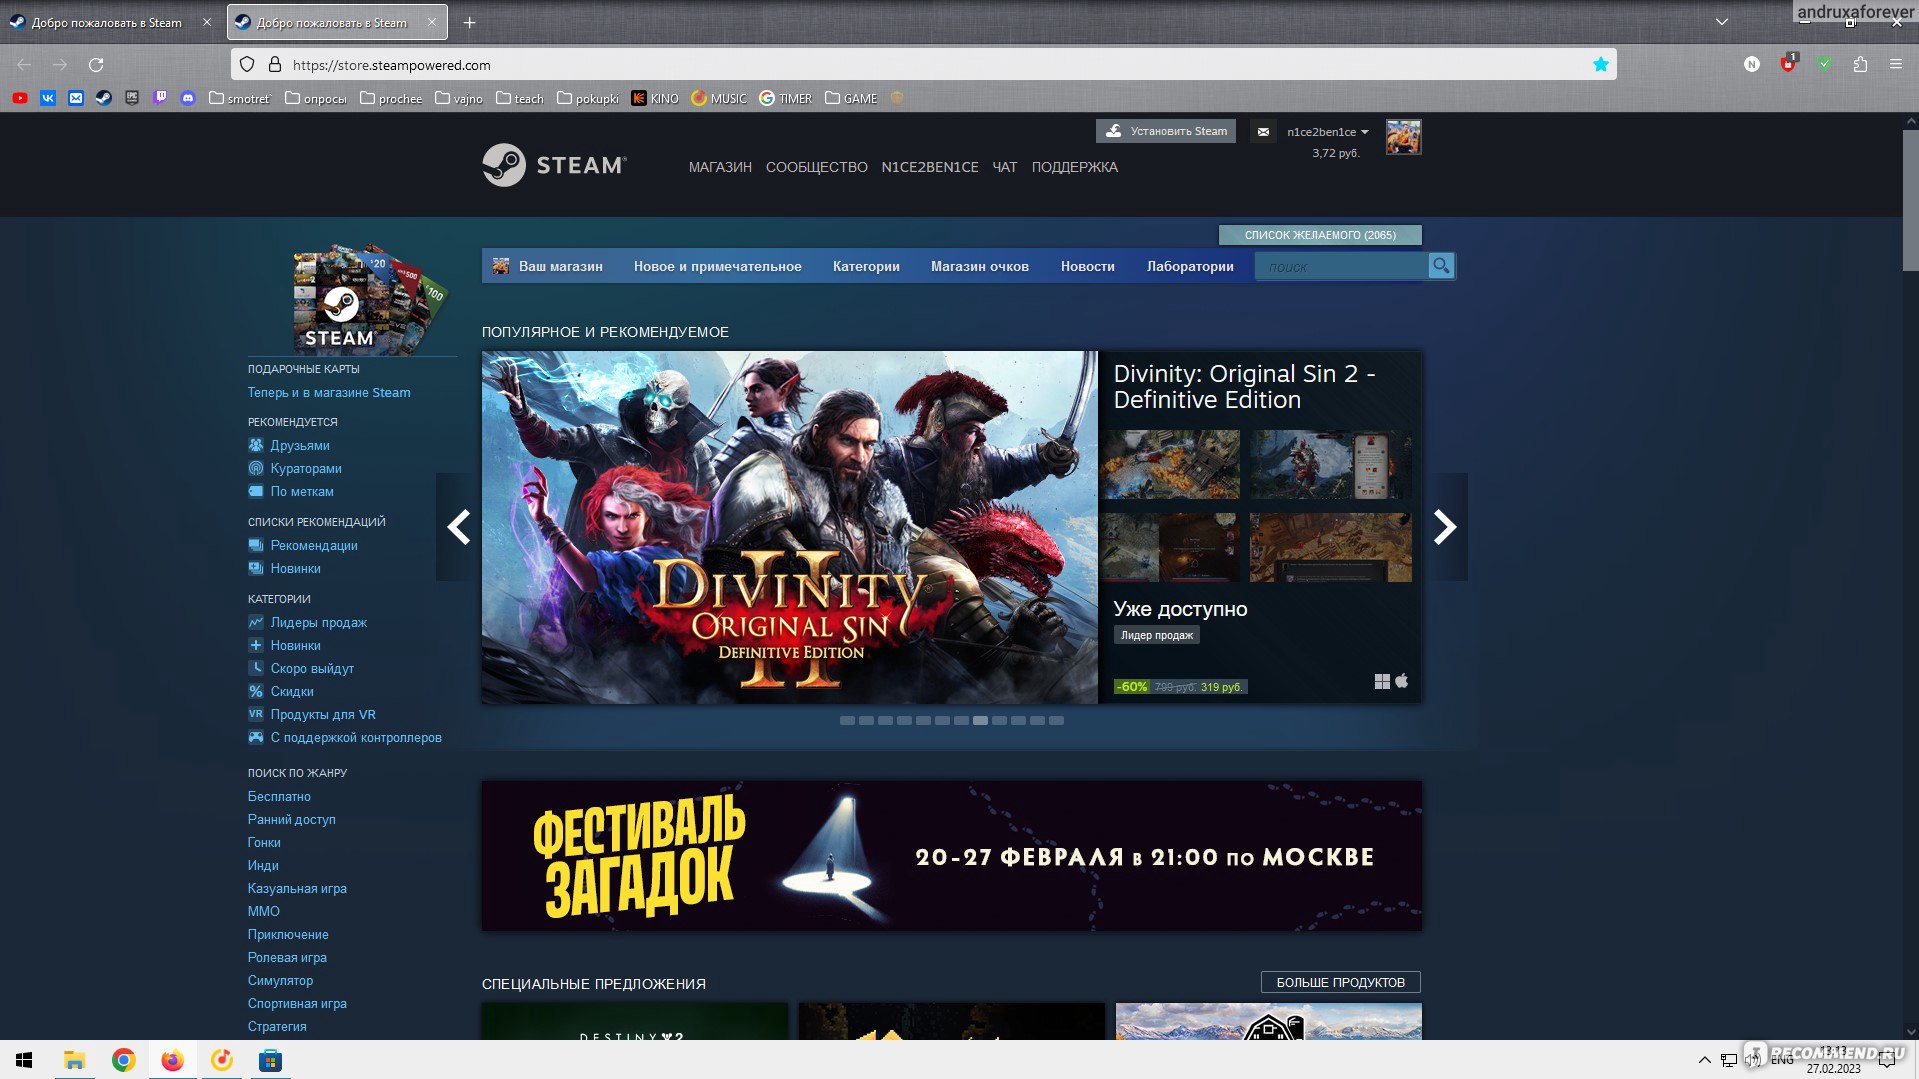Open the Категории store tab
The height and width of the screenshot is (1079, 1919).
pyautogui.click(x=866, y=266)
